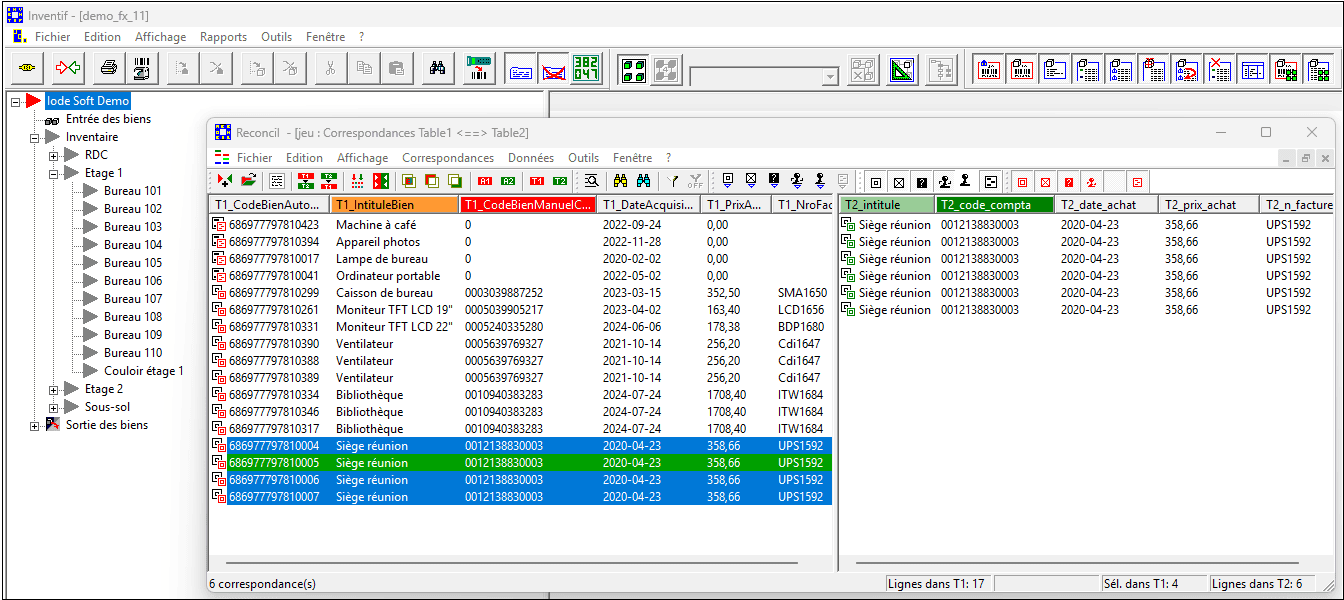Select the Print icon in the Inventif toolbar
The image size is (1344, 600).
[107, 68]
